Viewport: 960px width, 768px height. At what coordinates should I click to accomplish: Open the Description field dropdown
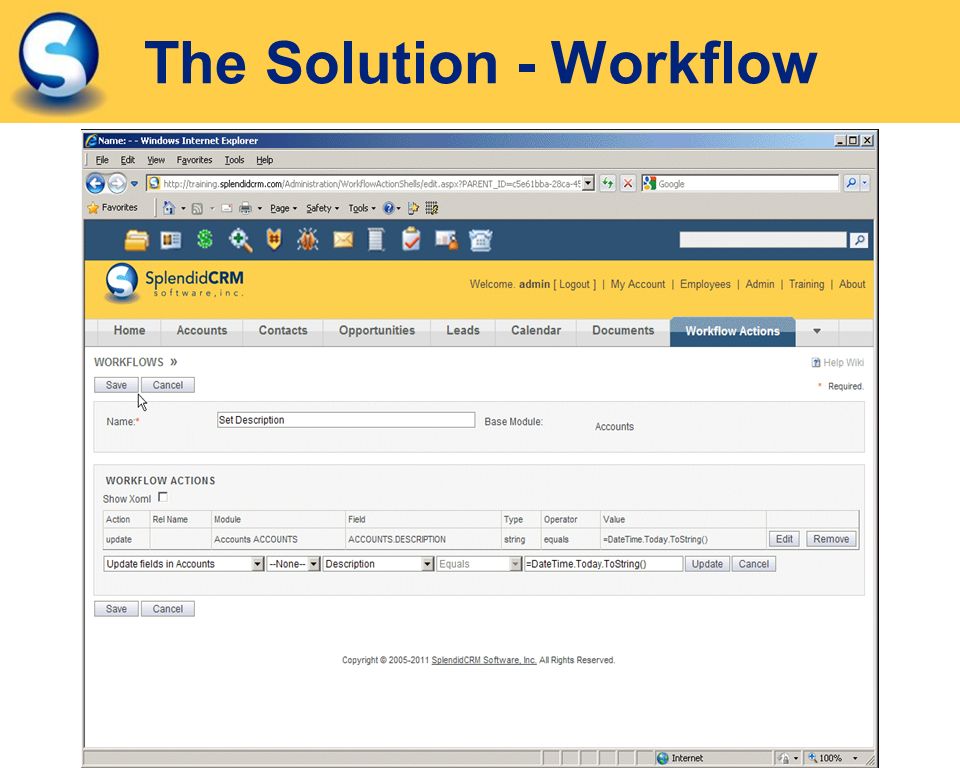(427, 564)
